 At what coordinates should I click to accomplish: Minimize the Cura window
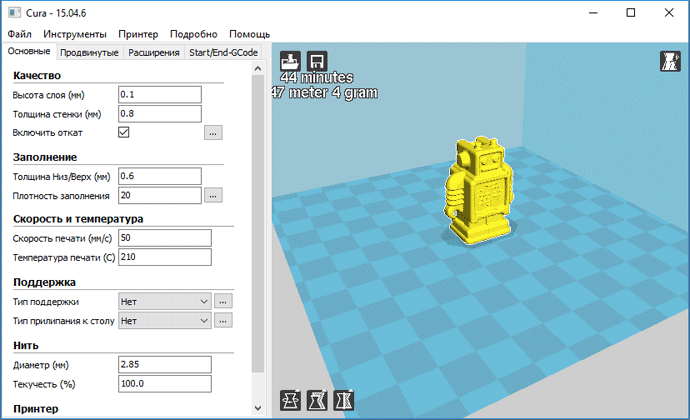pos(593,13)
